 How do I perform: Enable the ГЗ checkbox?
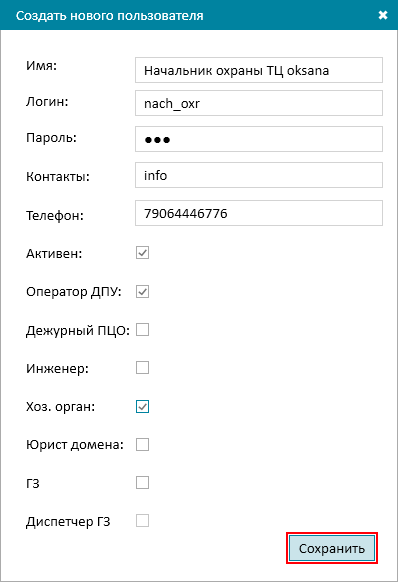143,483
